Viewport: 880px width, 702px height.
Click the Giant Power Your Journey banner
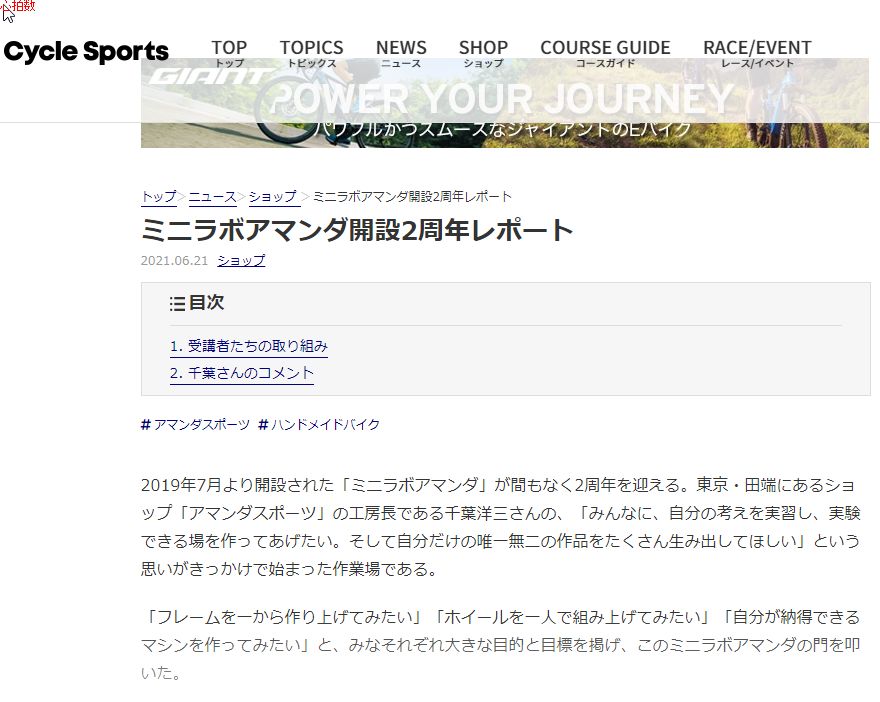(505, 103)
